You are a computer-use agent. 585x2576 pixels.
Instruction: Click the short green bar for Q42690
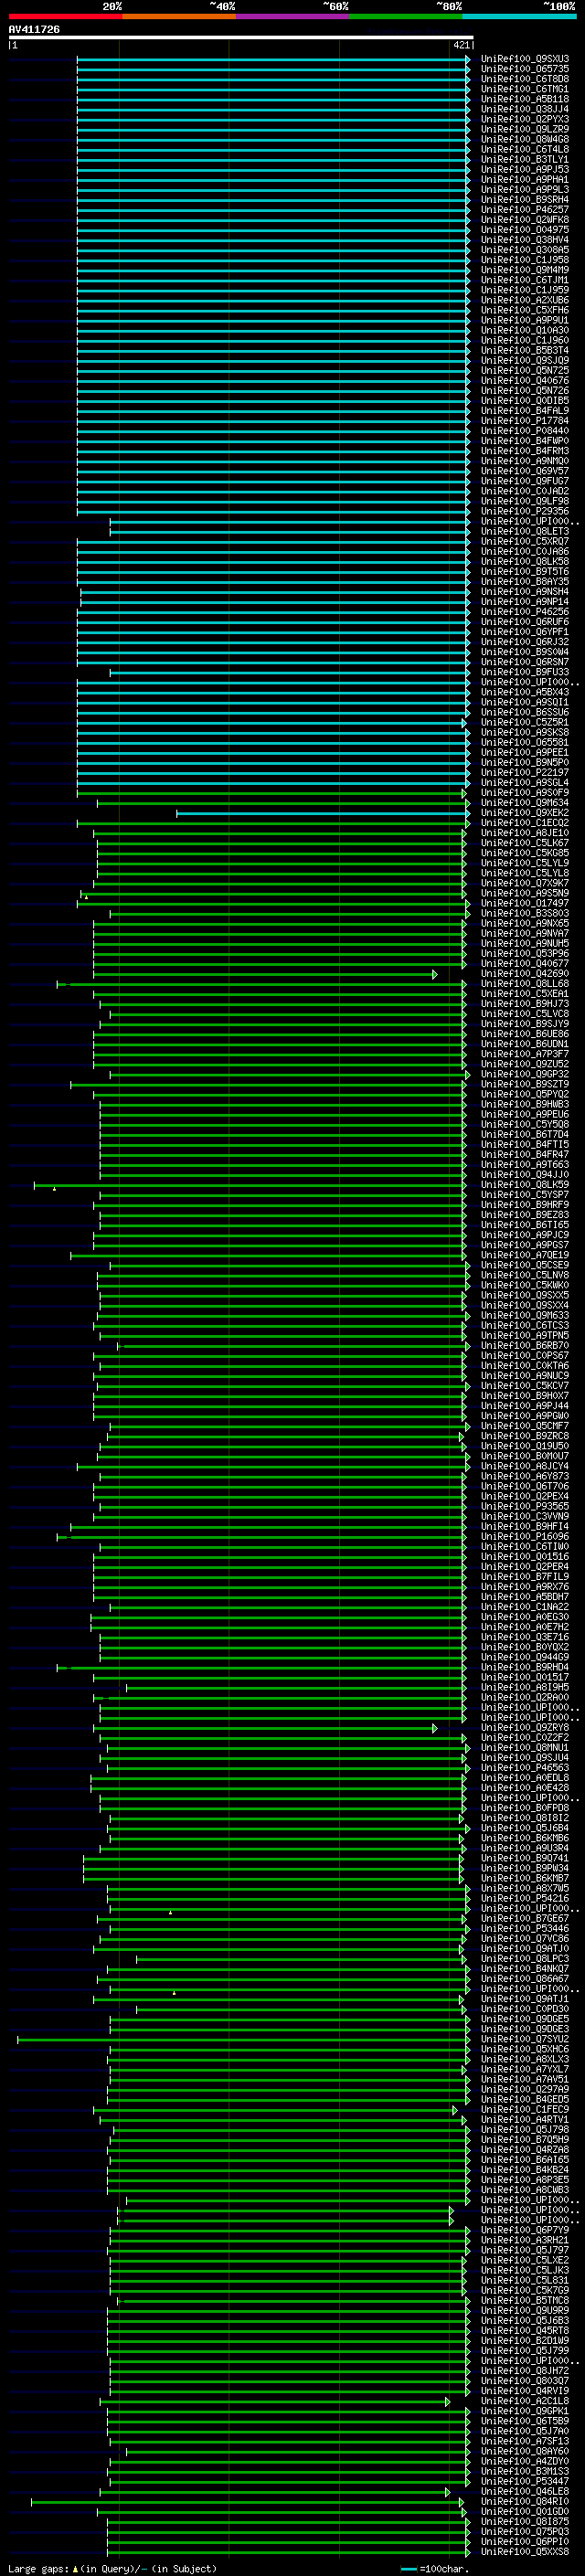click(x=264, y=974)
